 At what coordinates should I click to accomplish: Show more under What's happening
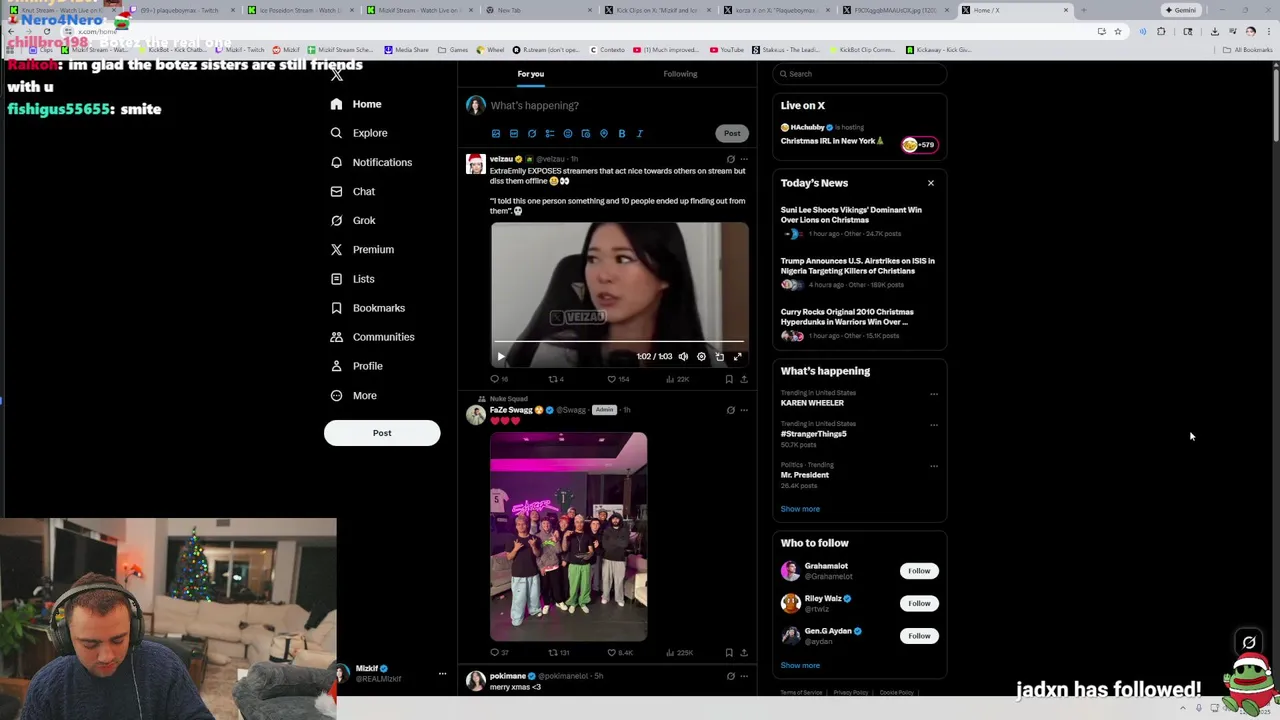pos(800,509)
